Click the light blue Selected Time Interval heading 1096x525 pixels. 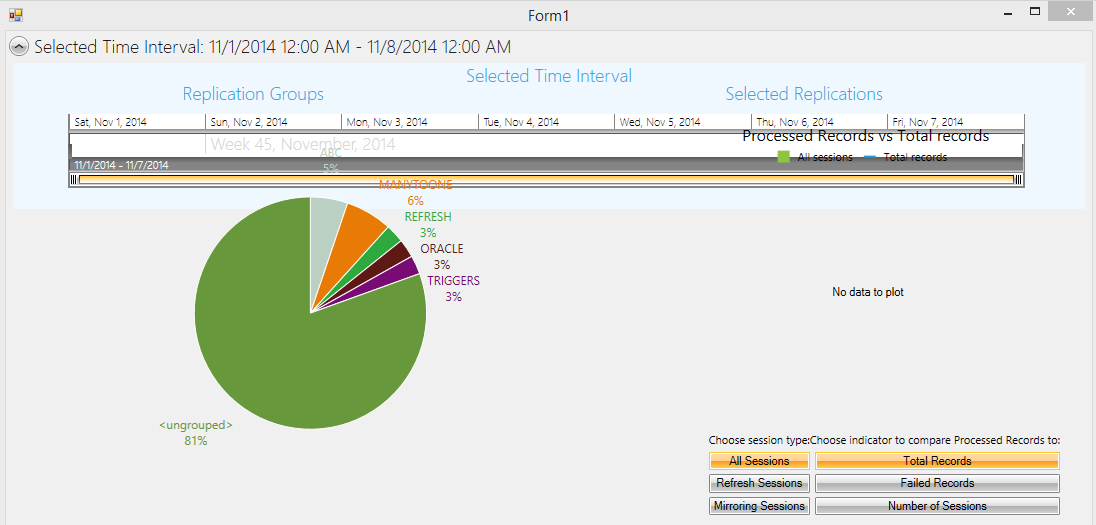[549, 75]
